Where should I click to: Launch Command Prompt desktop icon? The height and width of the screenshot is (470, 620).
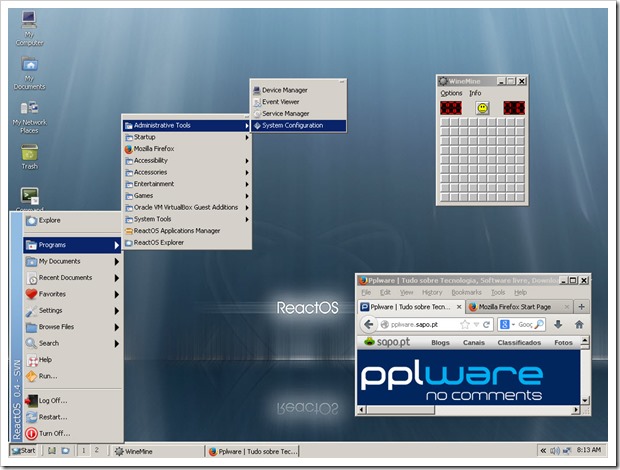(29, 199)
